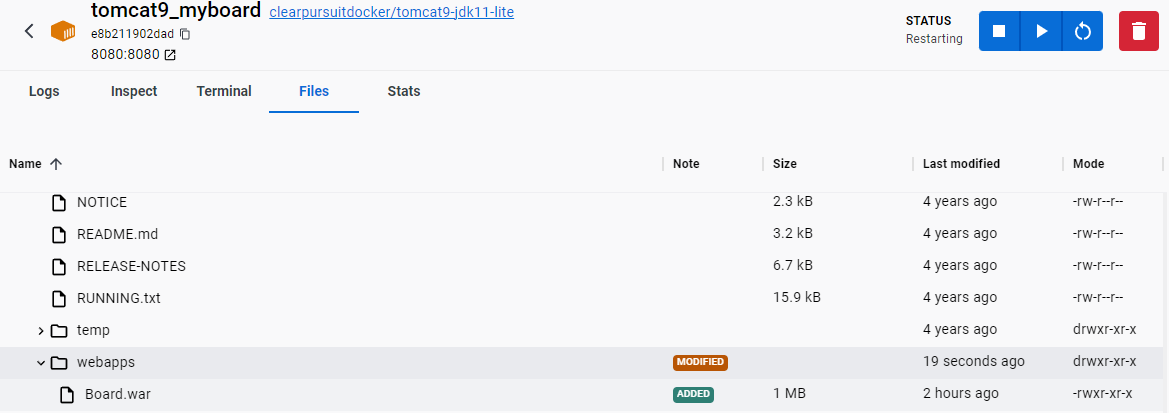Select the RELEASE-NOTES file
Viewport: 1169px width, 413px height.
[584, 267]
